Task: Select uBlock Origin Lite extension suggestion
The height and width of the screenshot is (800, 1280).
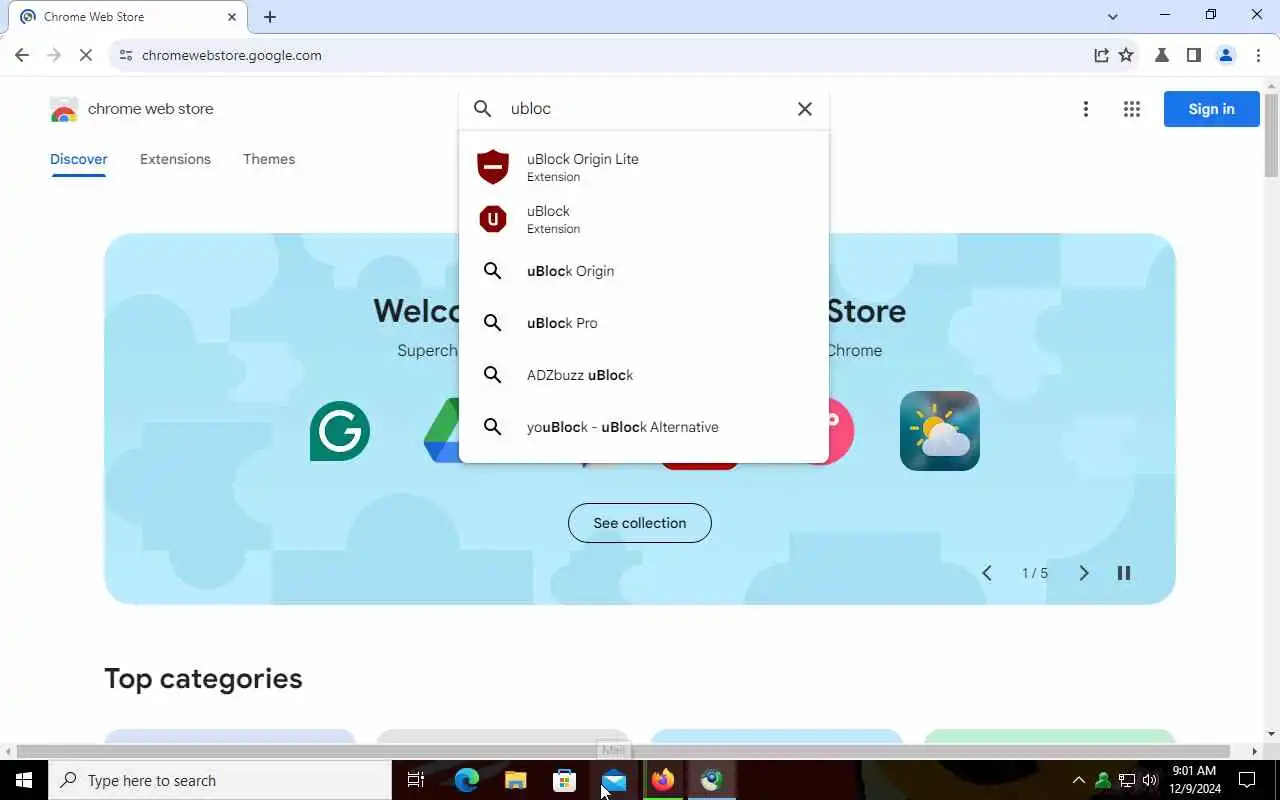Action: 644,167
